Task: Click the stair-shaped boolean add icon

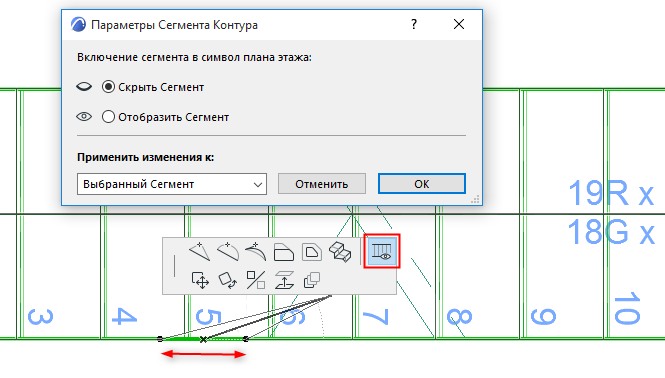Action: (340, 252)
